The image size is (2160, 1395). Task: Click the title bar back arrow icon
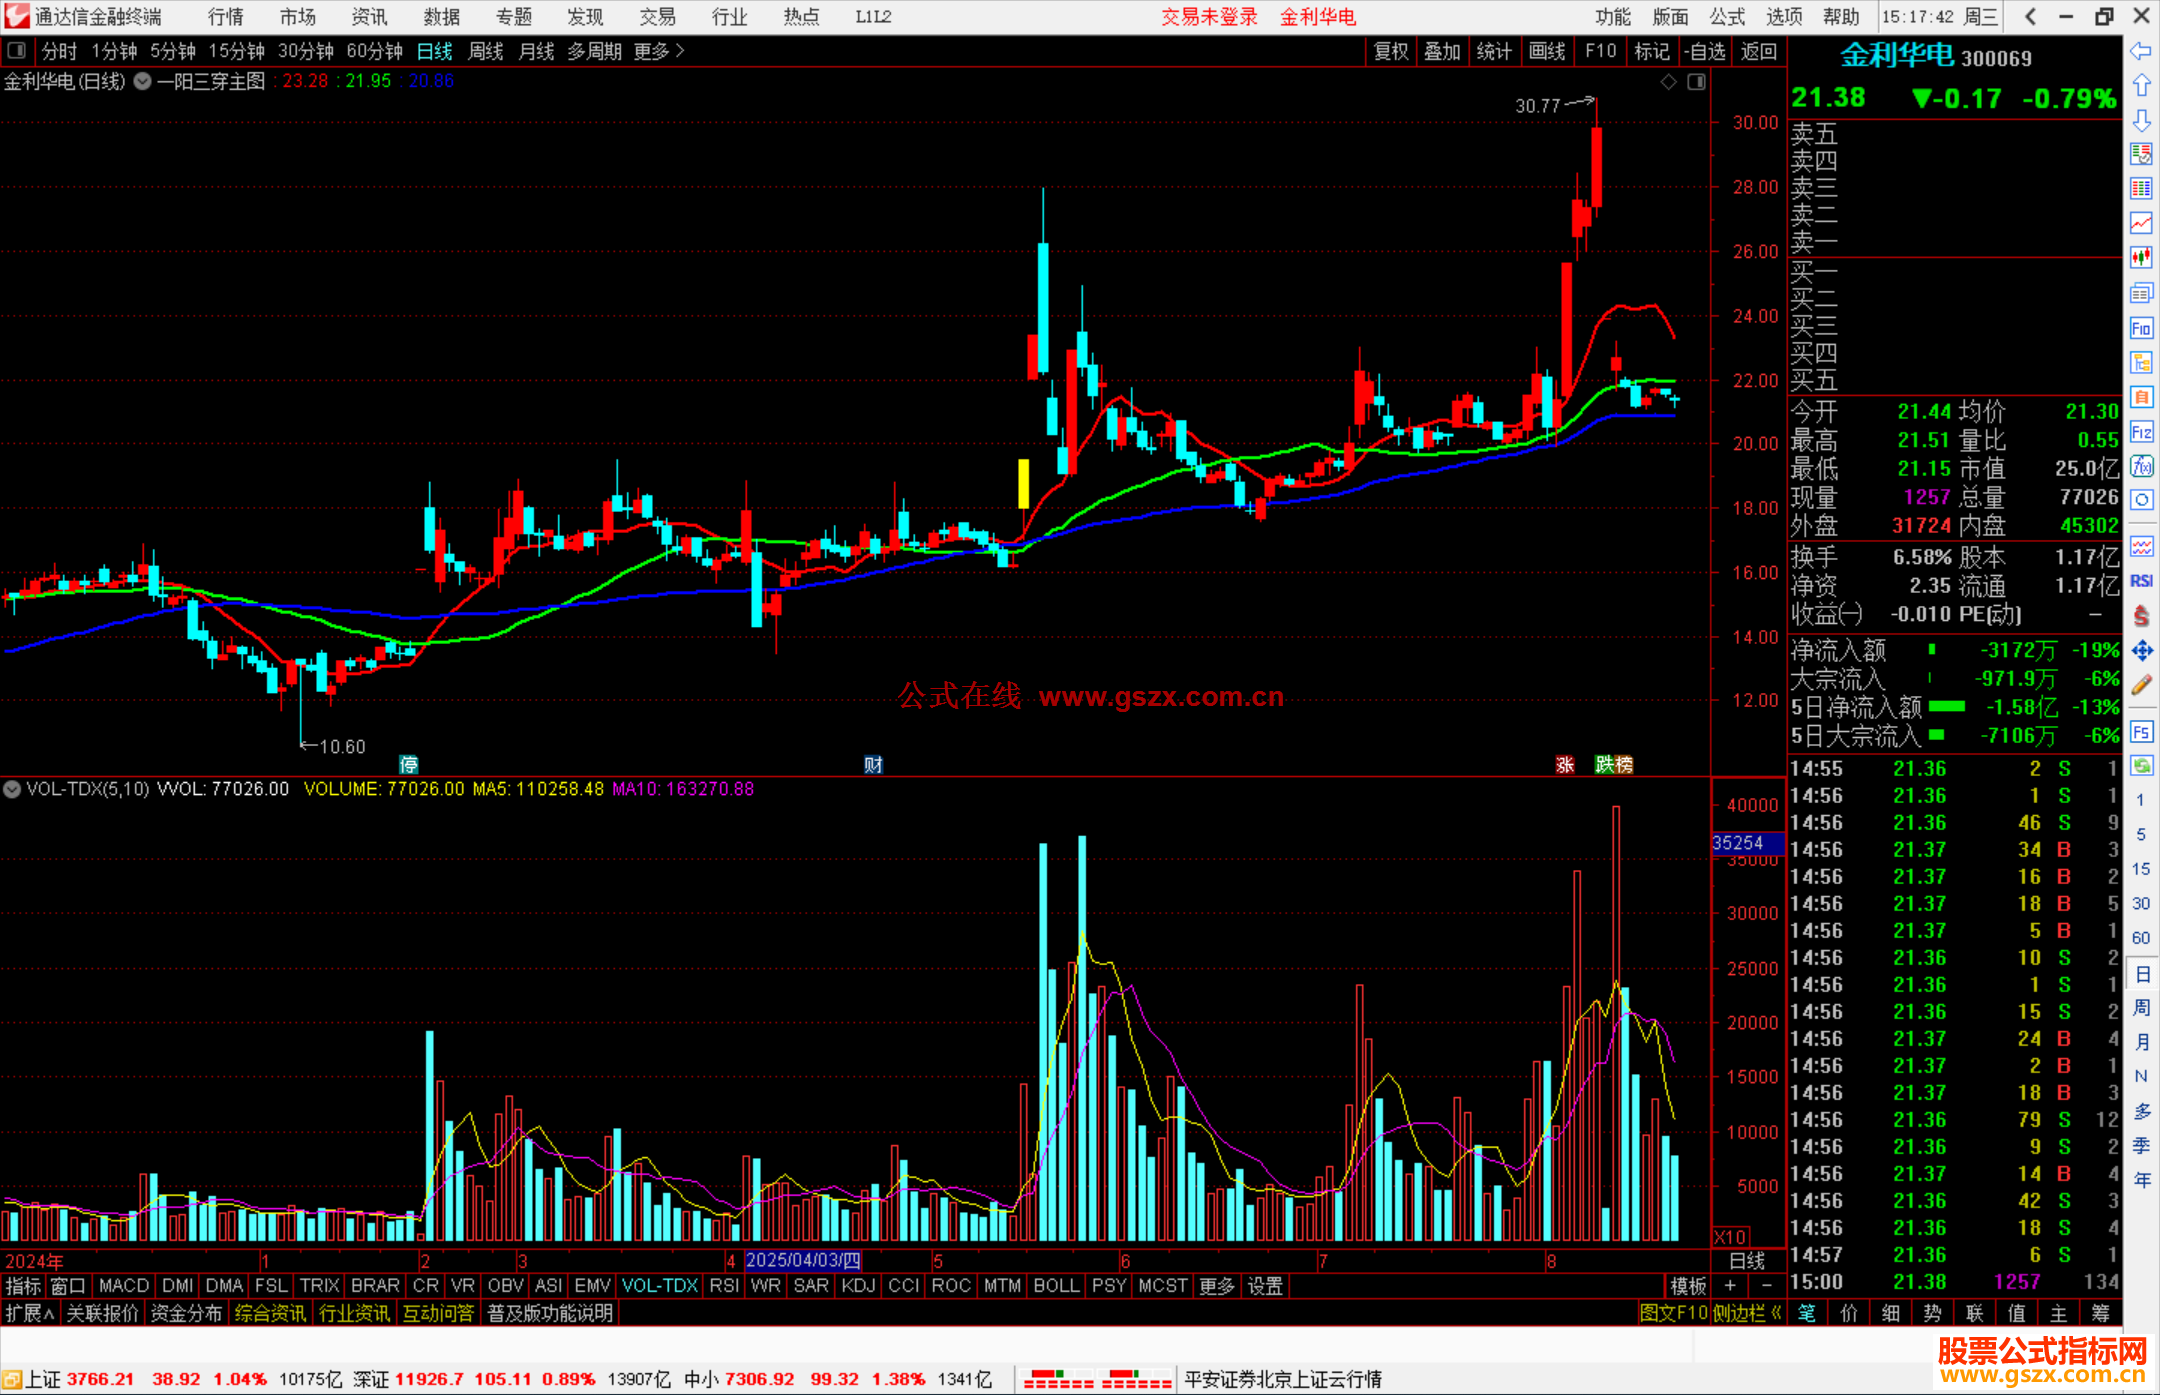2030,17
